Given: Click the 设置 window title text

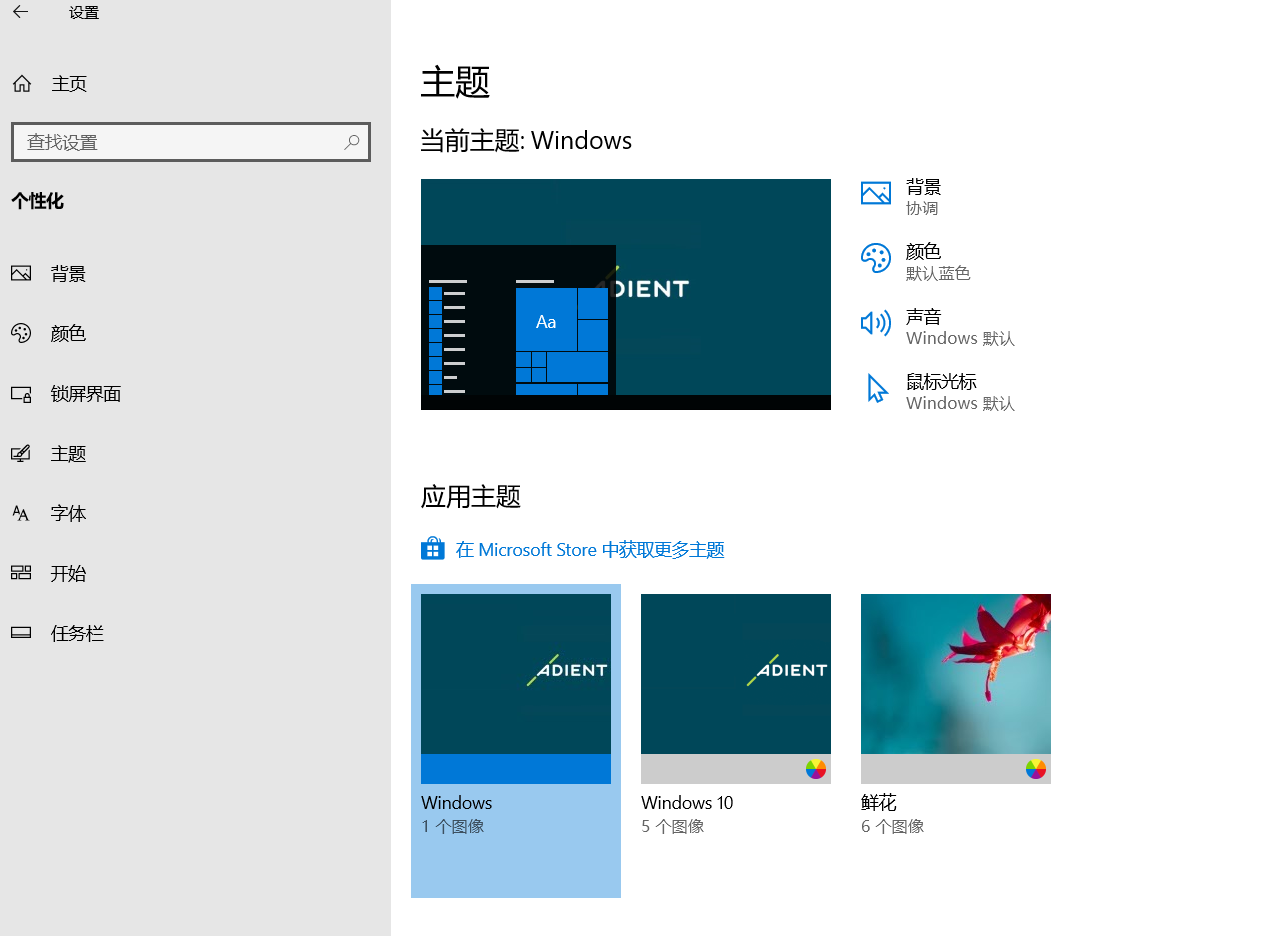Looking at the screenshot, I should tap(84, 13).
